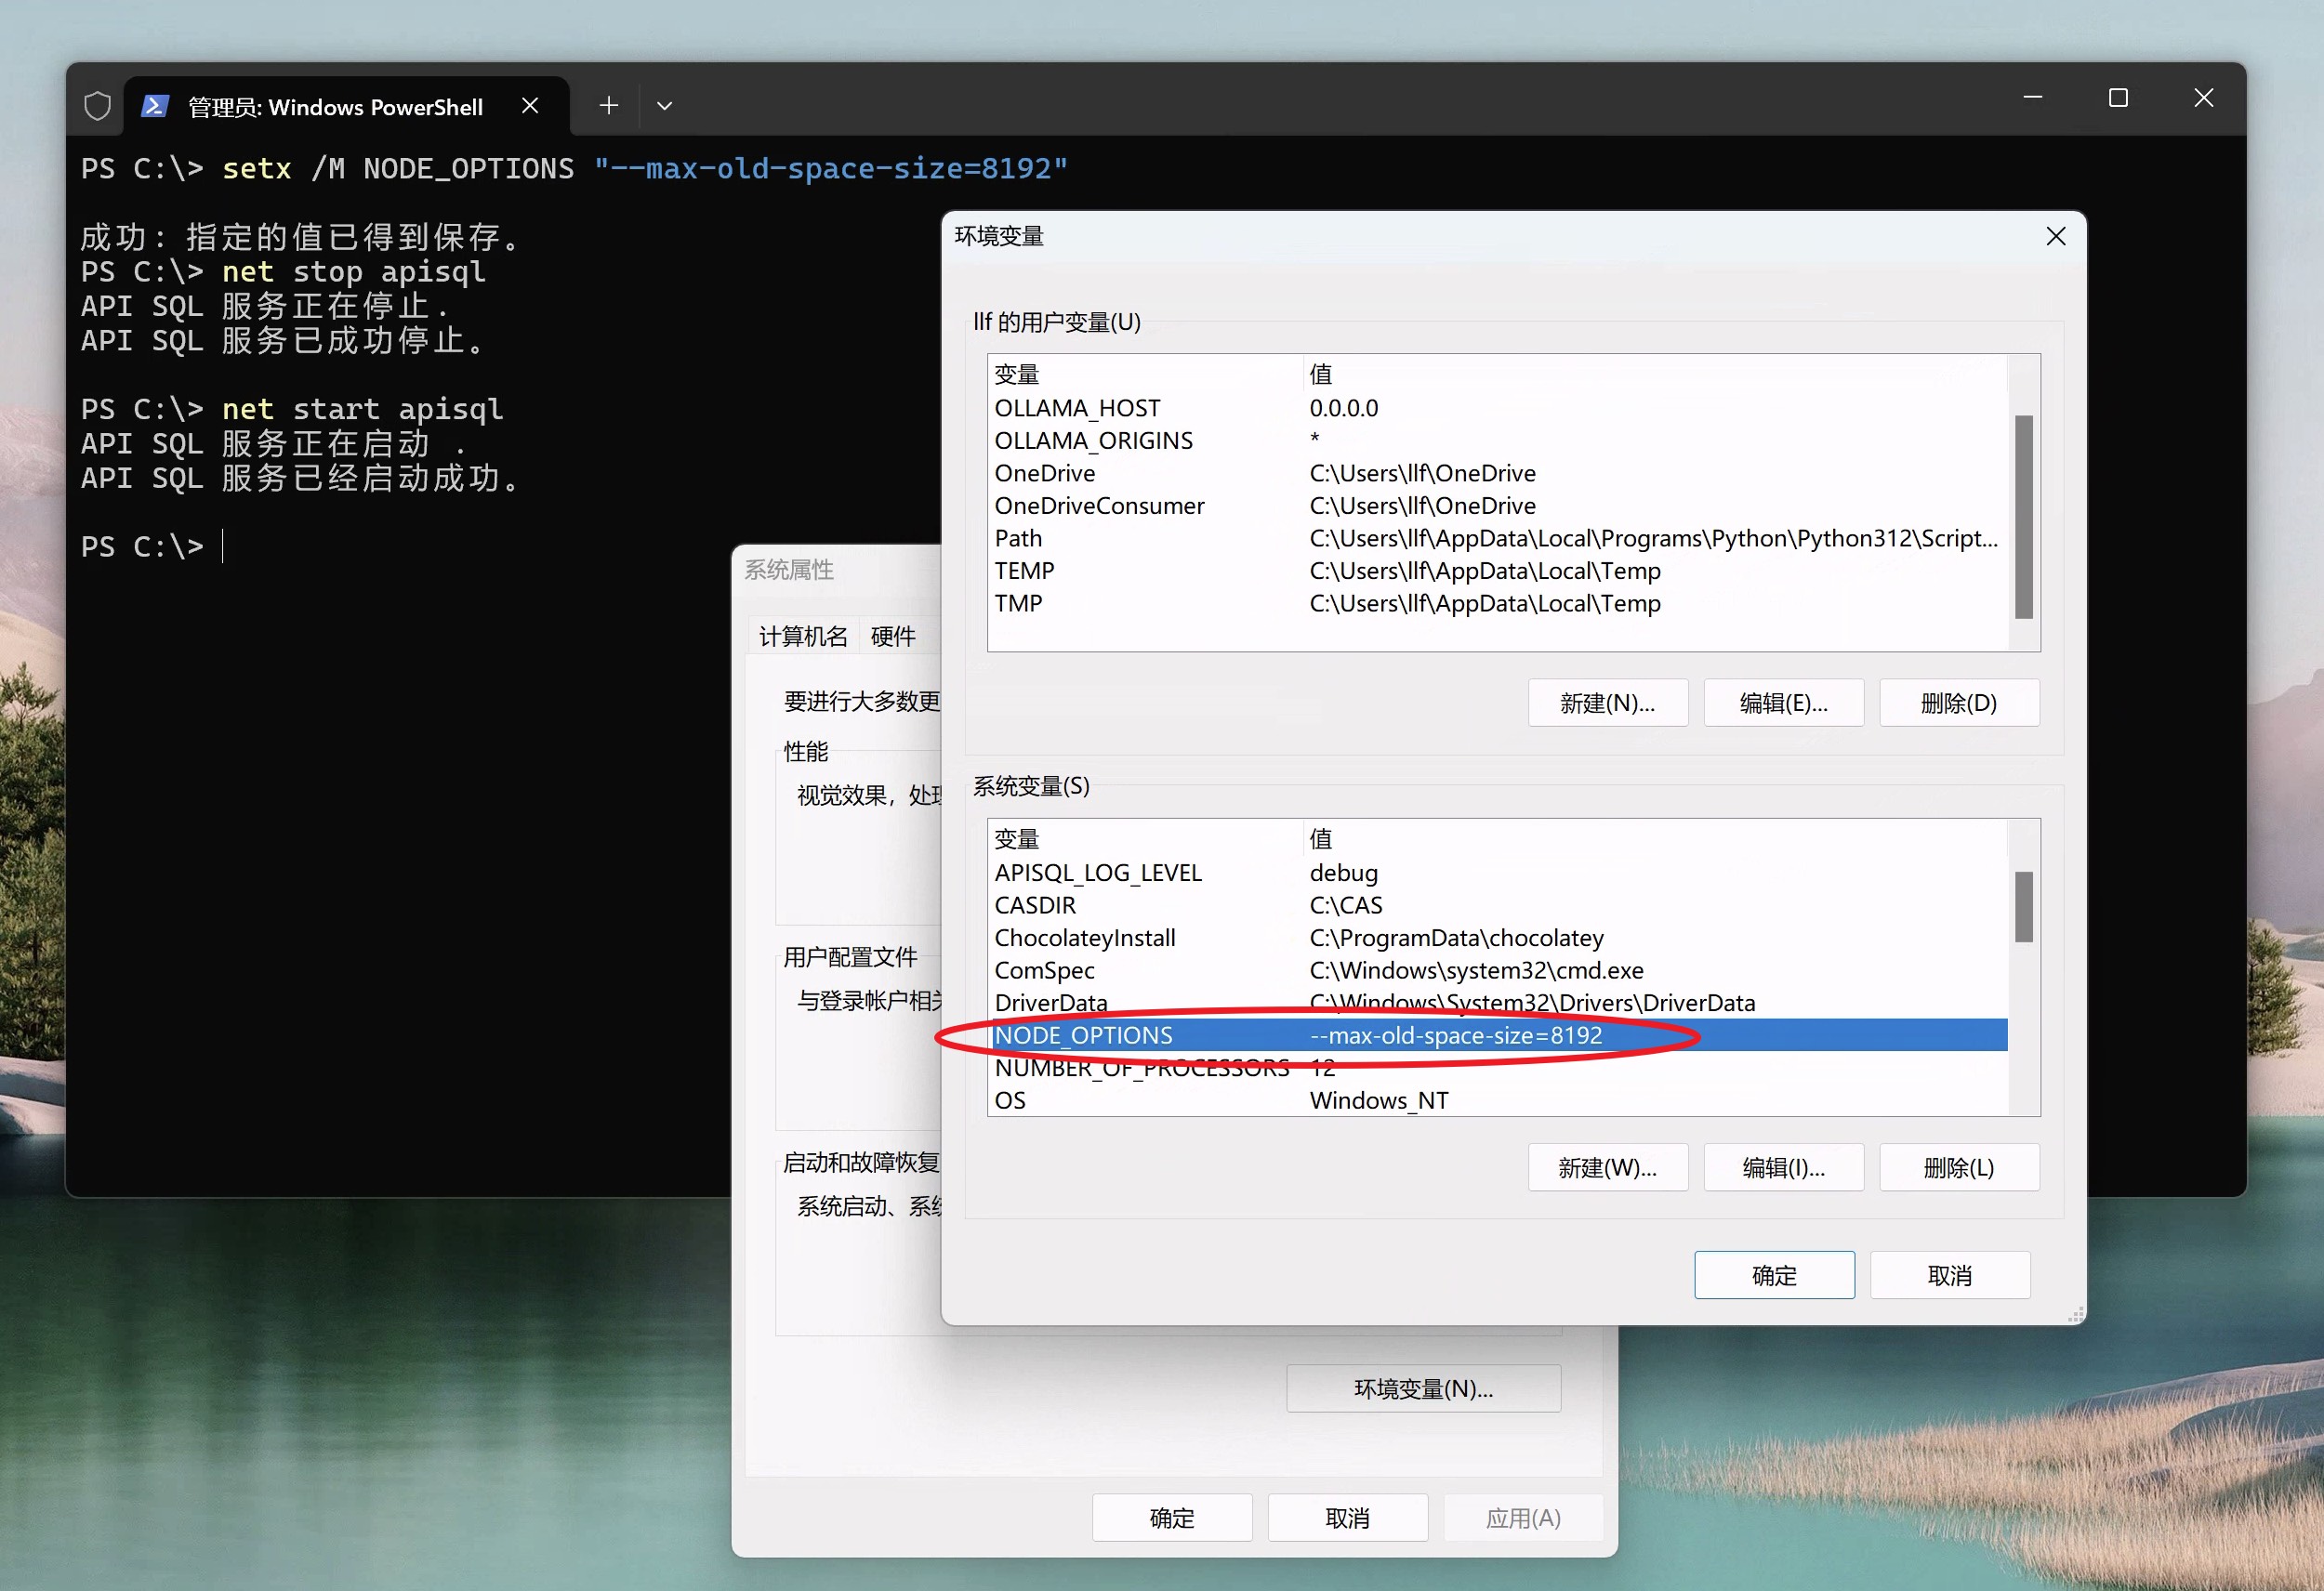Select the OLLAMA_HOST user variable
Image resolution: width=2324 pixels, height=1591 pixels.
coord(1077,407)
